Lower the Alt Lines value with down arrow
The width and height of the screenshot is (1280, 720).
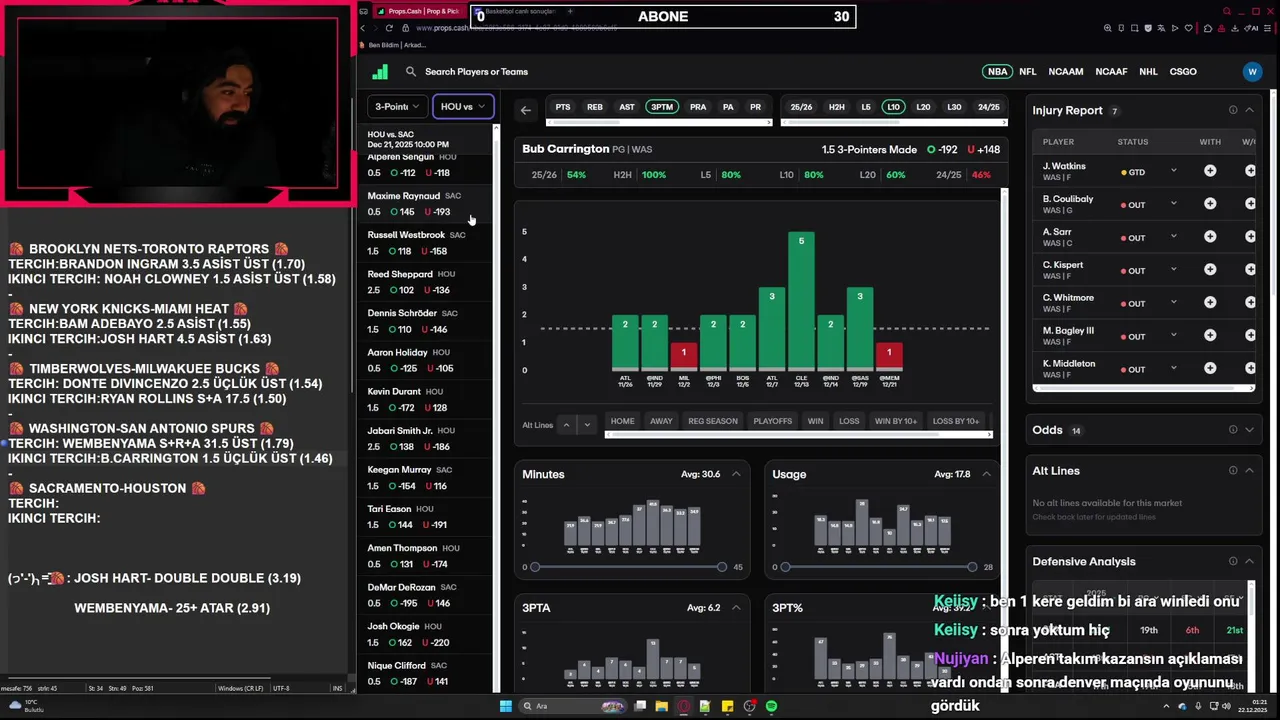click(x=587, y=424)
